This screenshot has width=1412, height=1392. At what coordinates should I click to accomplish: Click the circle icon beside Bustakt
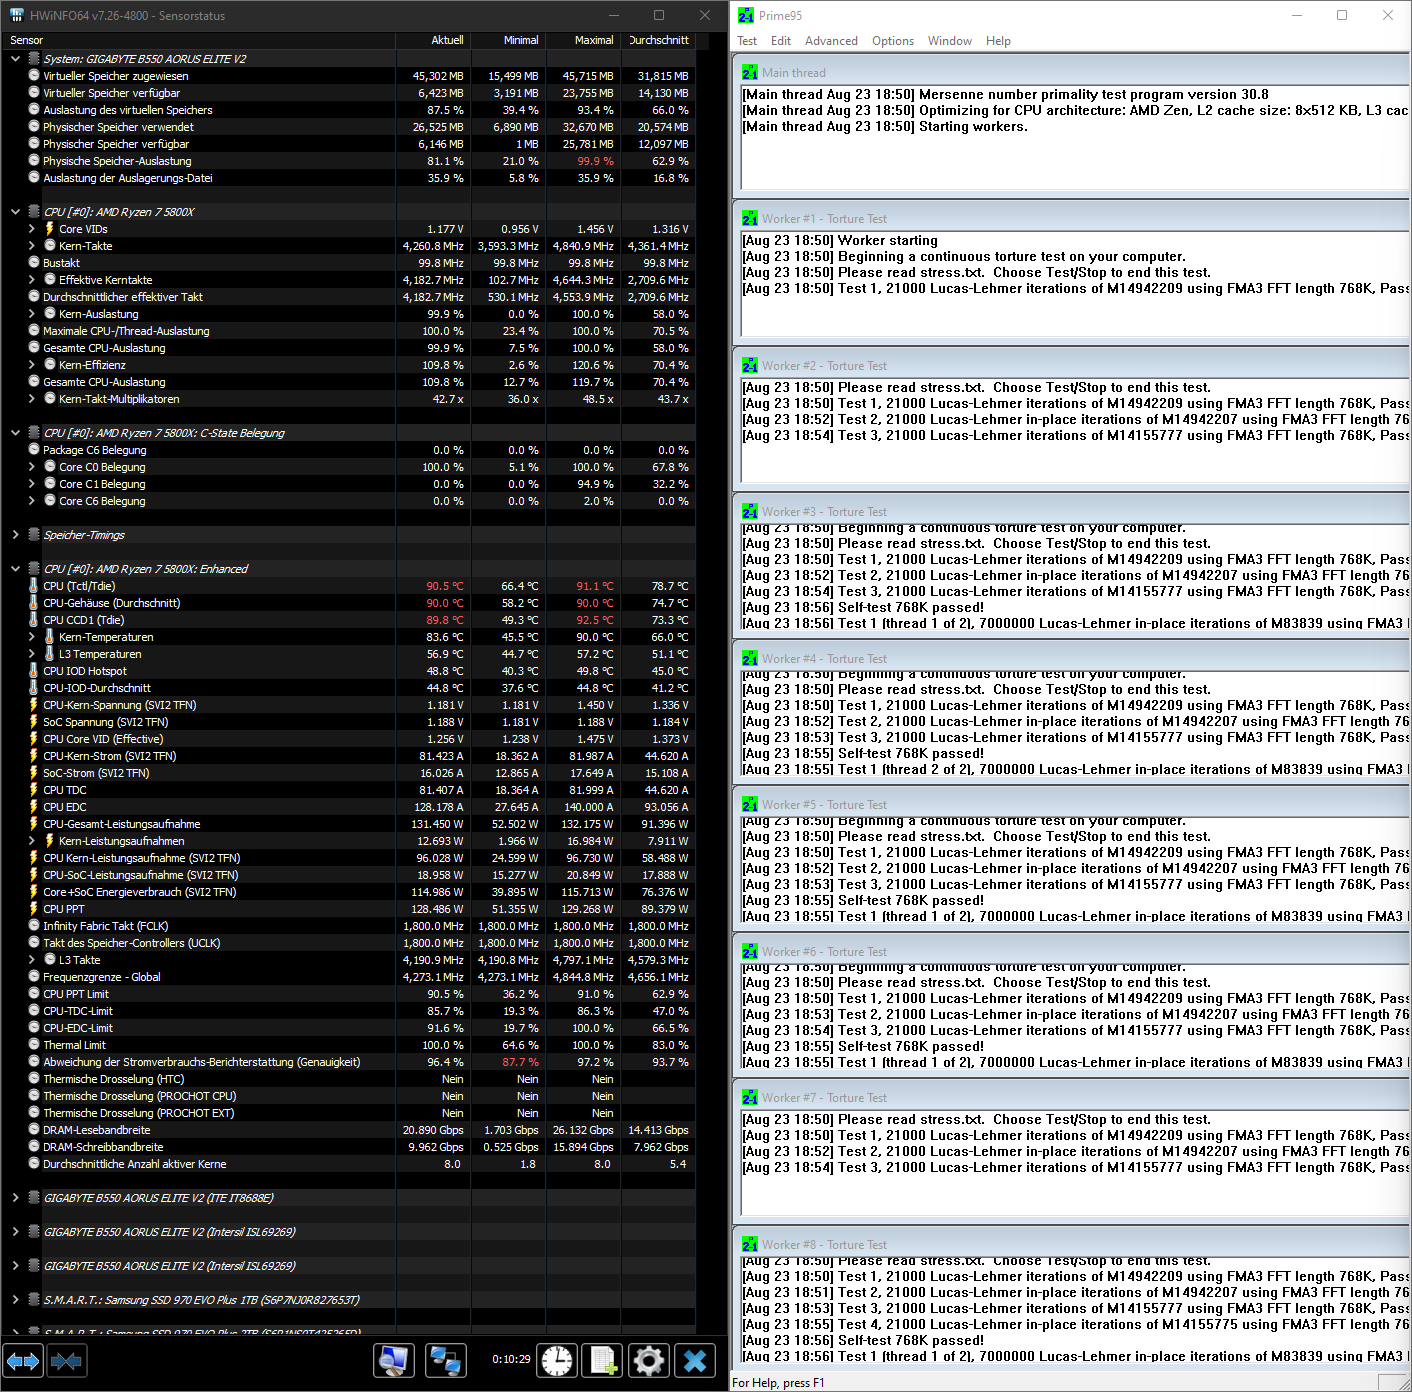[34, 263]
